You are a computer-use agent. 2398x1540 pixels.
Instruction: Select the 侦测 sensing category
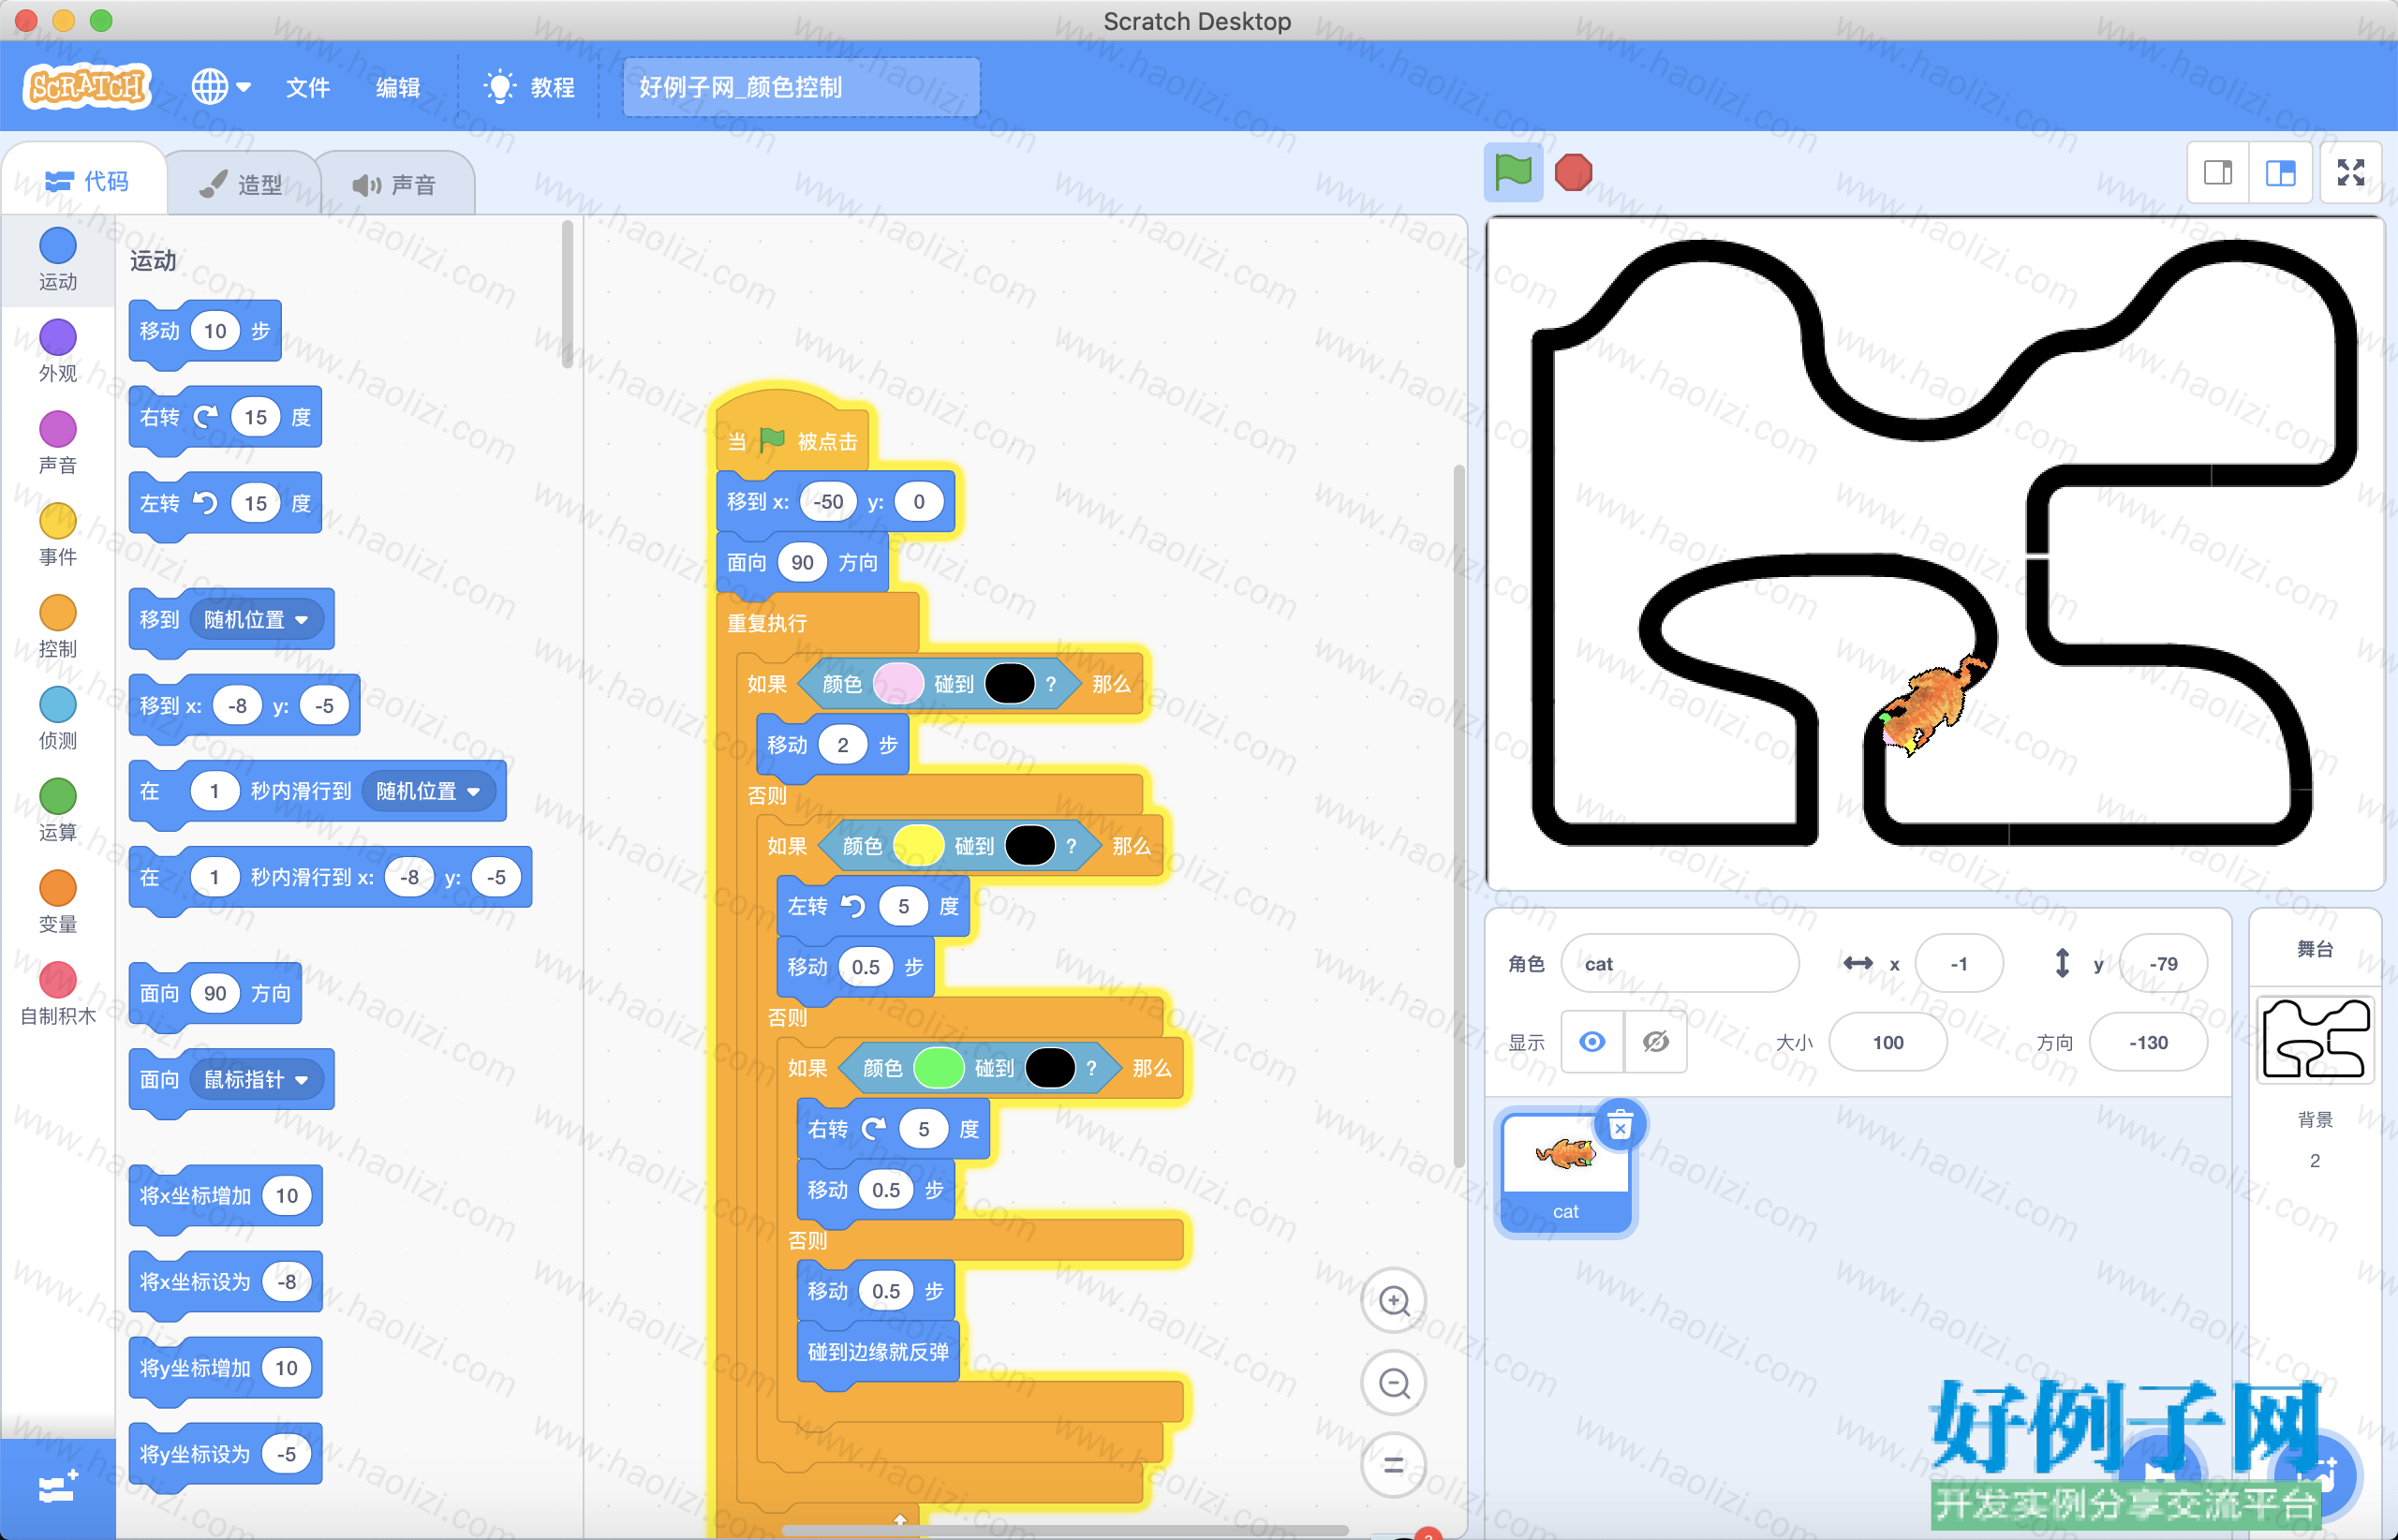58,719
